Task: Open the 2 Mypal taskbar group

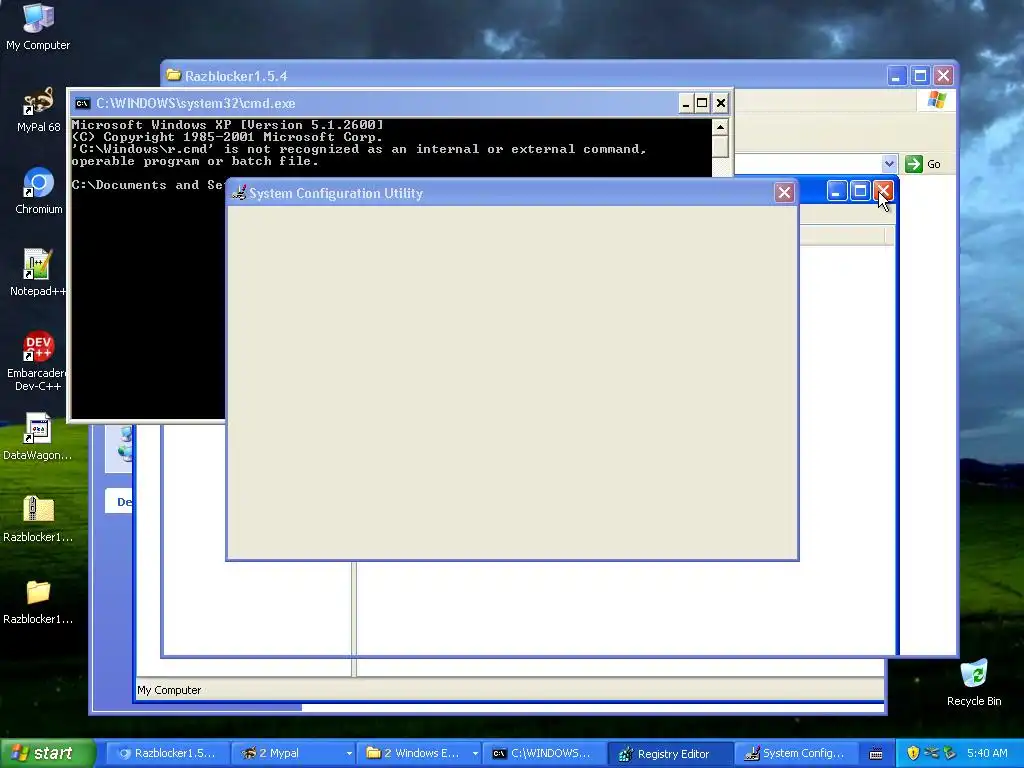Action: coord(294,753)
